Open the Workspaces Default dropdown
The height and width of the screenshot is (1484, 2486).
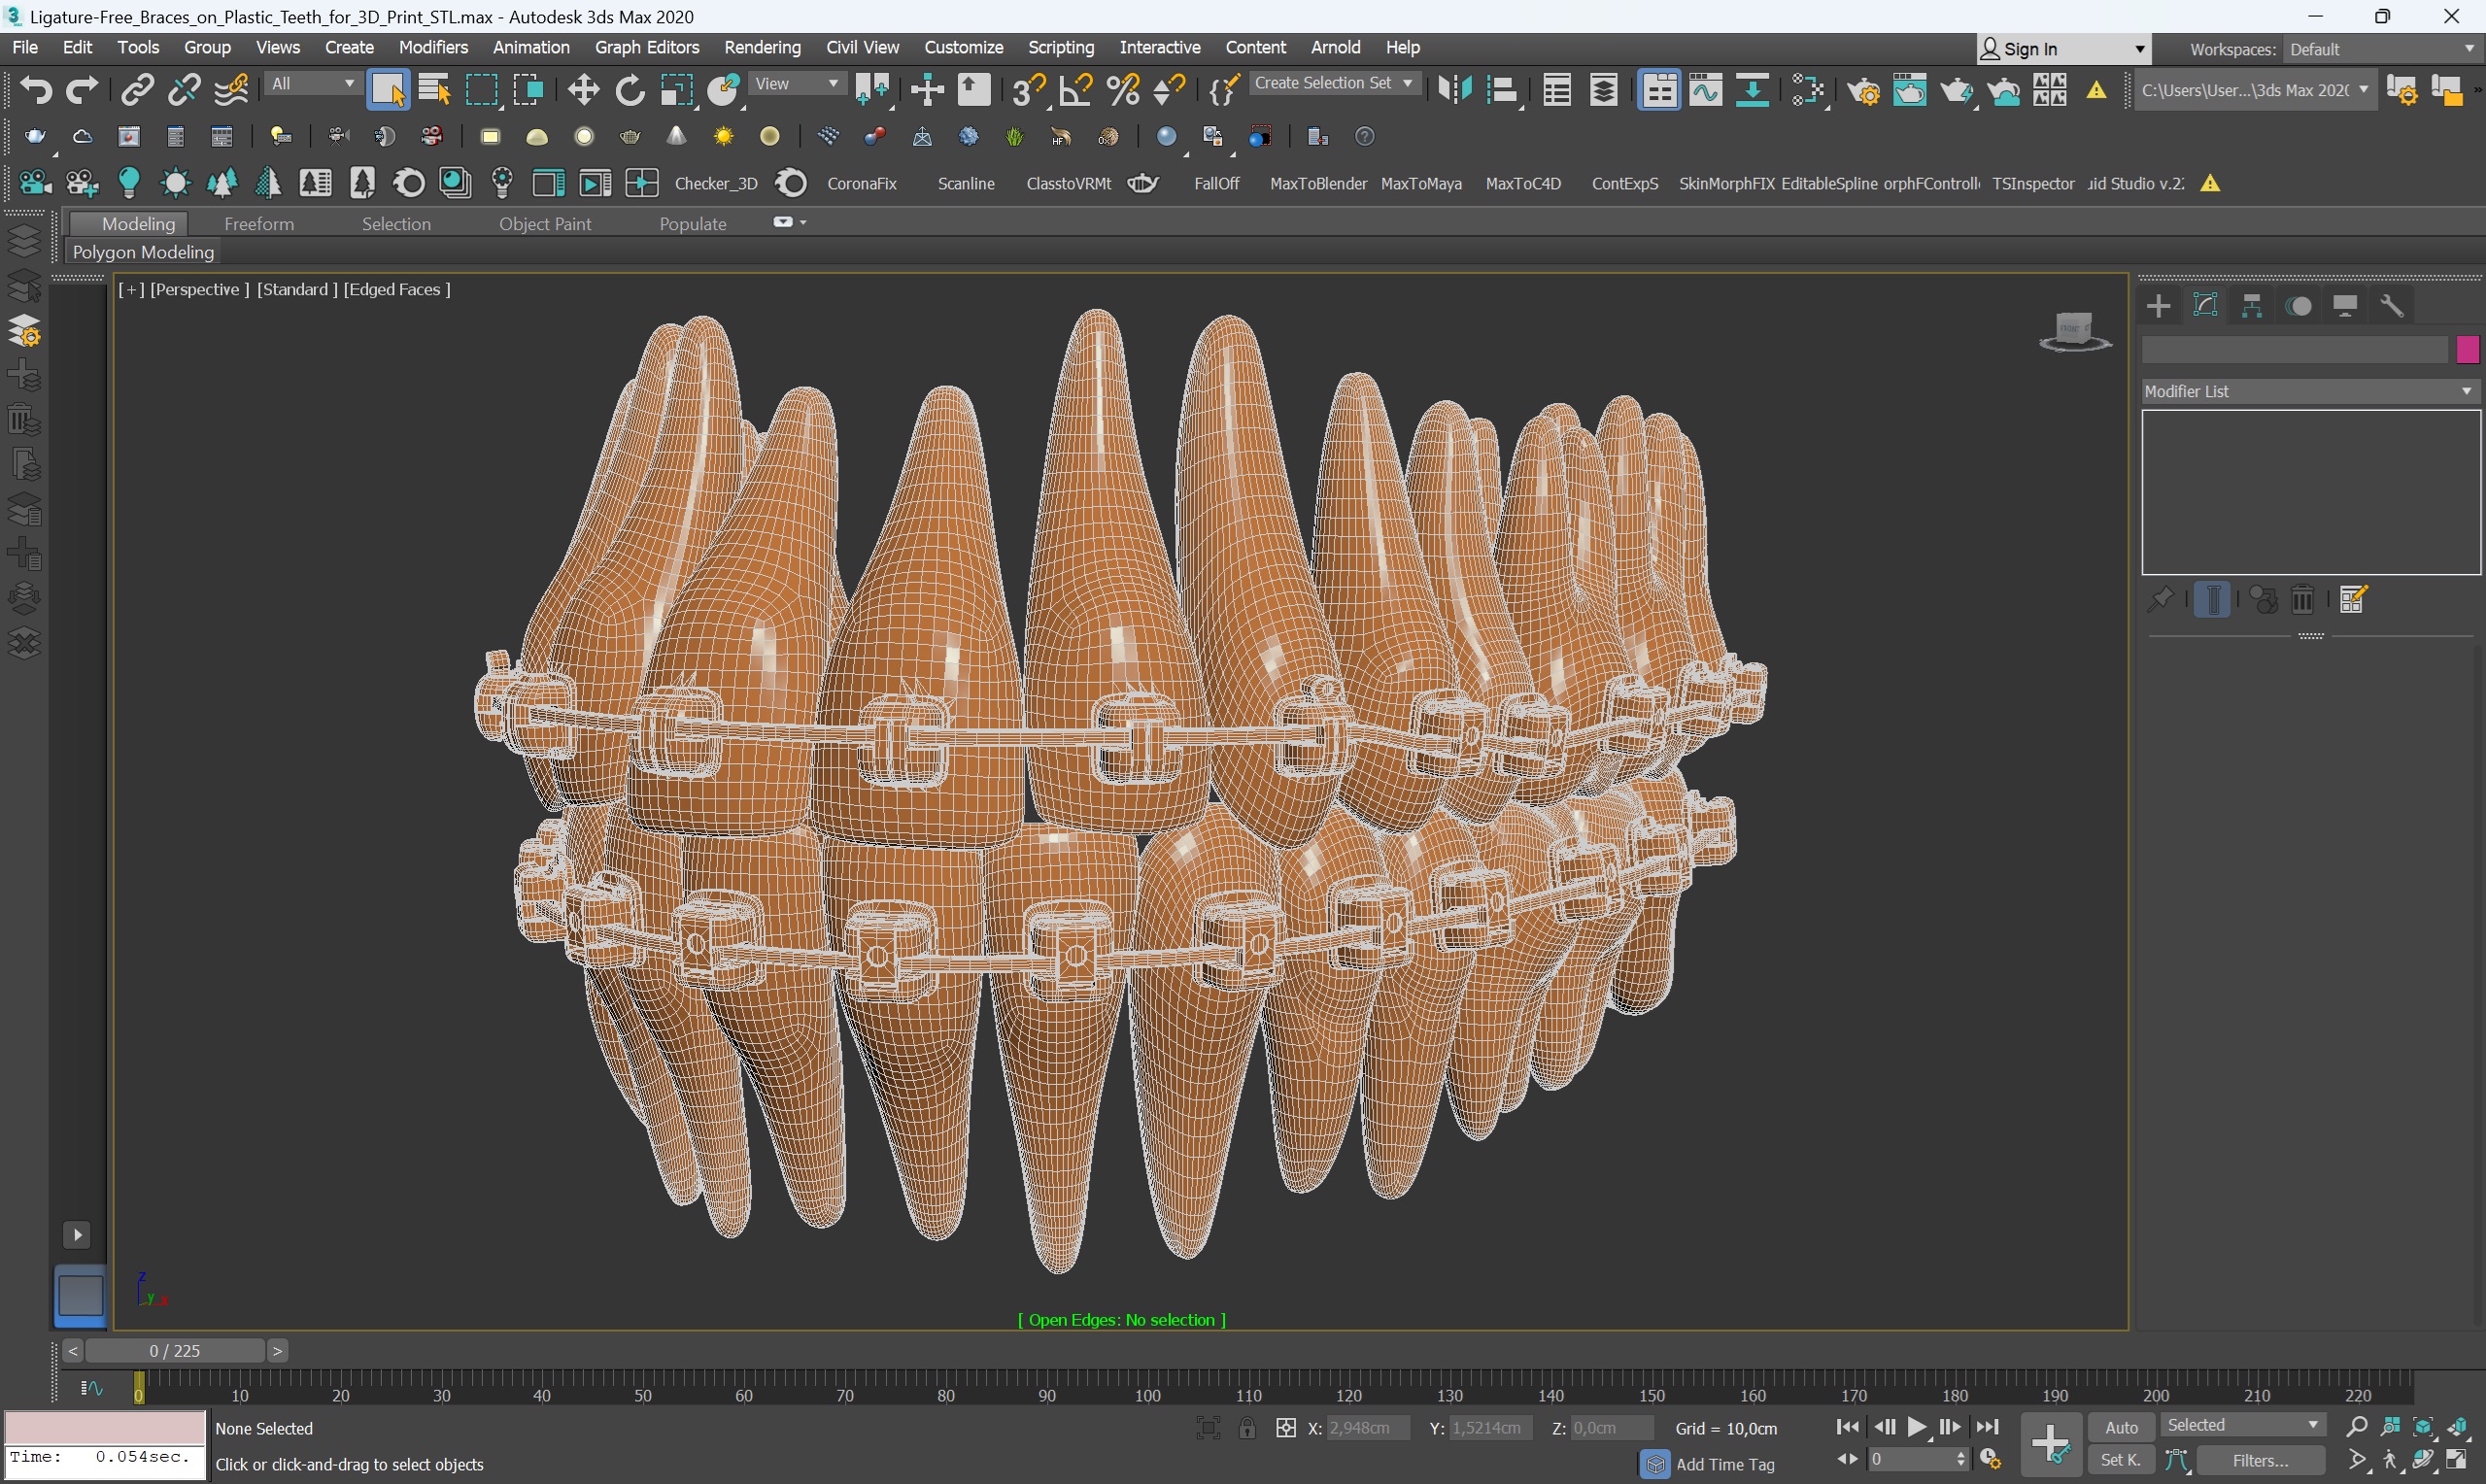[x=2381, y=49]
